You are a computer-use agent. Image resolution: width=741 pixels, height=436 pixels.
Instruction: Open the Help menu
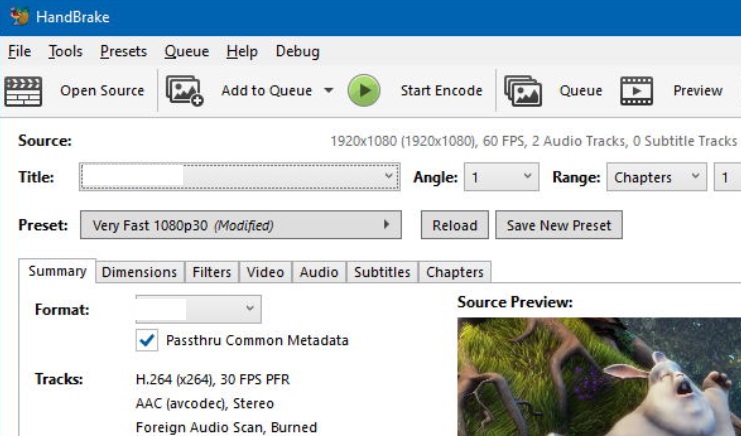(242, 51)
